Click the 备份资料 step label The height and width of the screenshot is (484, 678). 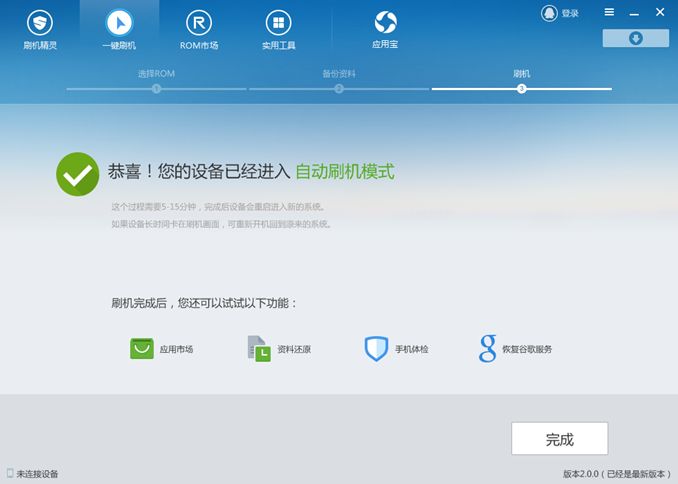(339, 74)
